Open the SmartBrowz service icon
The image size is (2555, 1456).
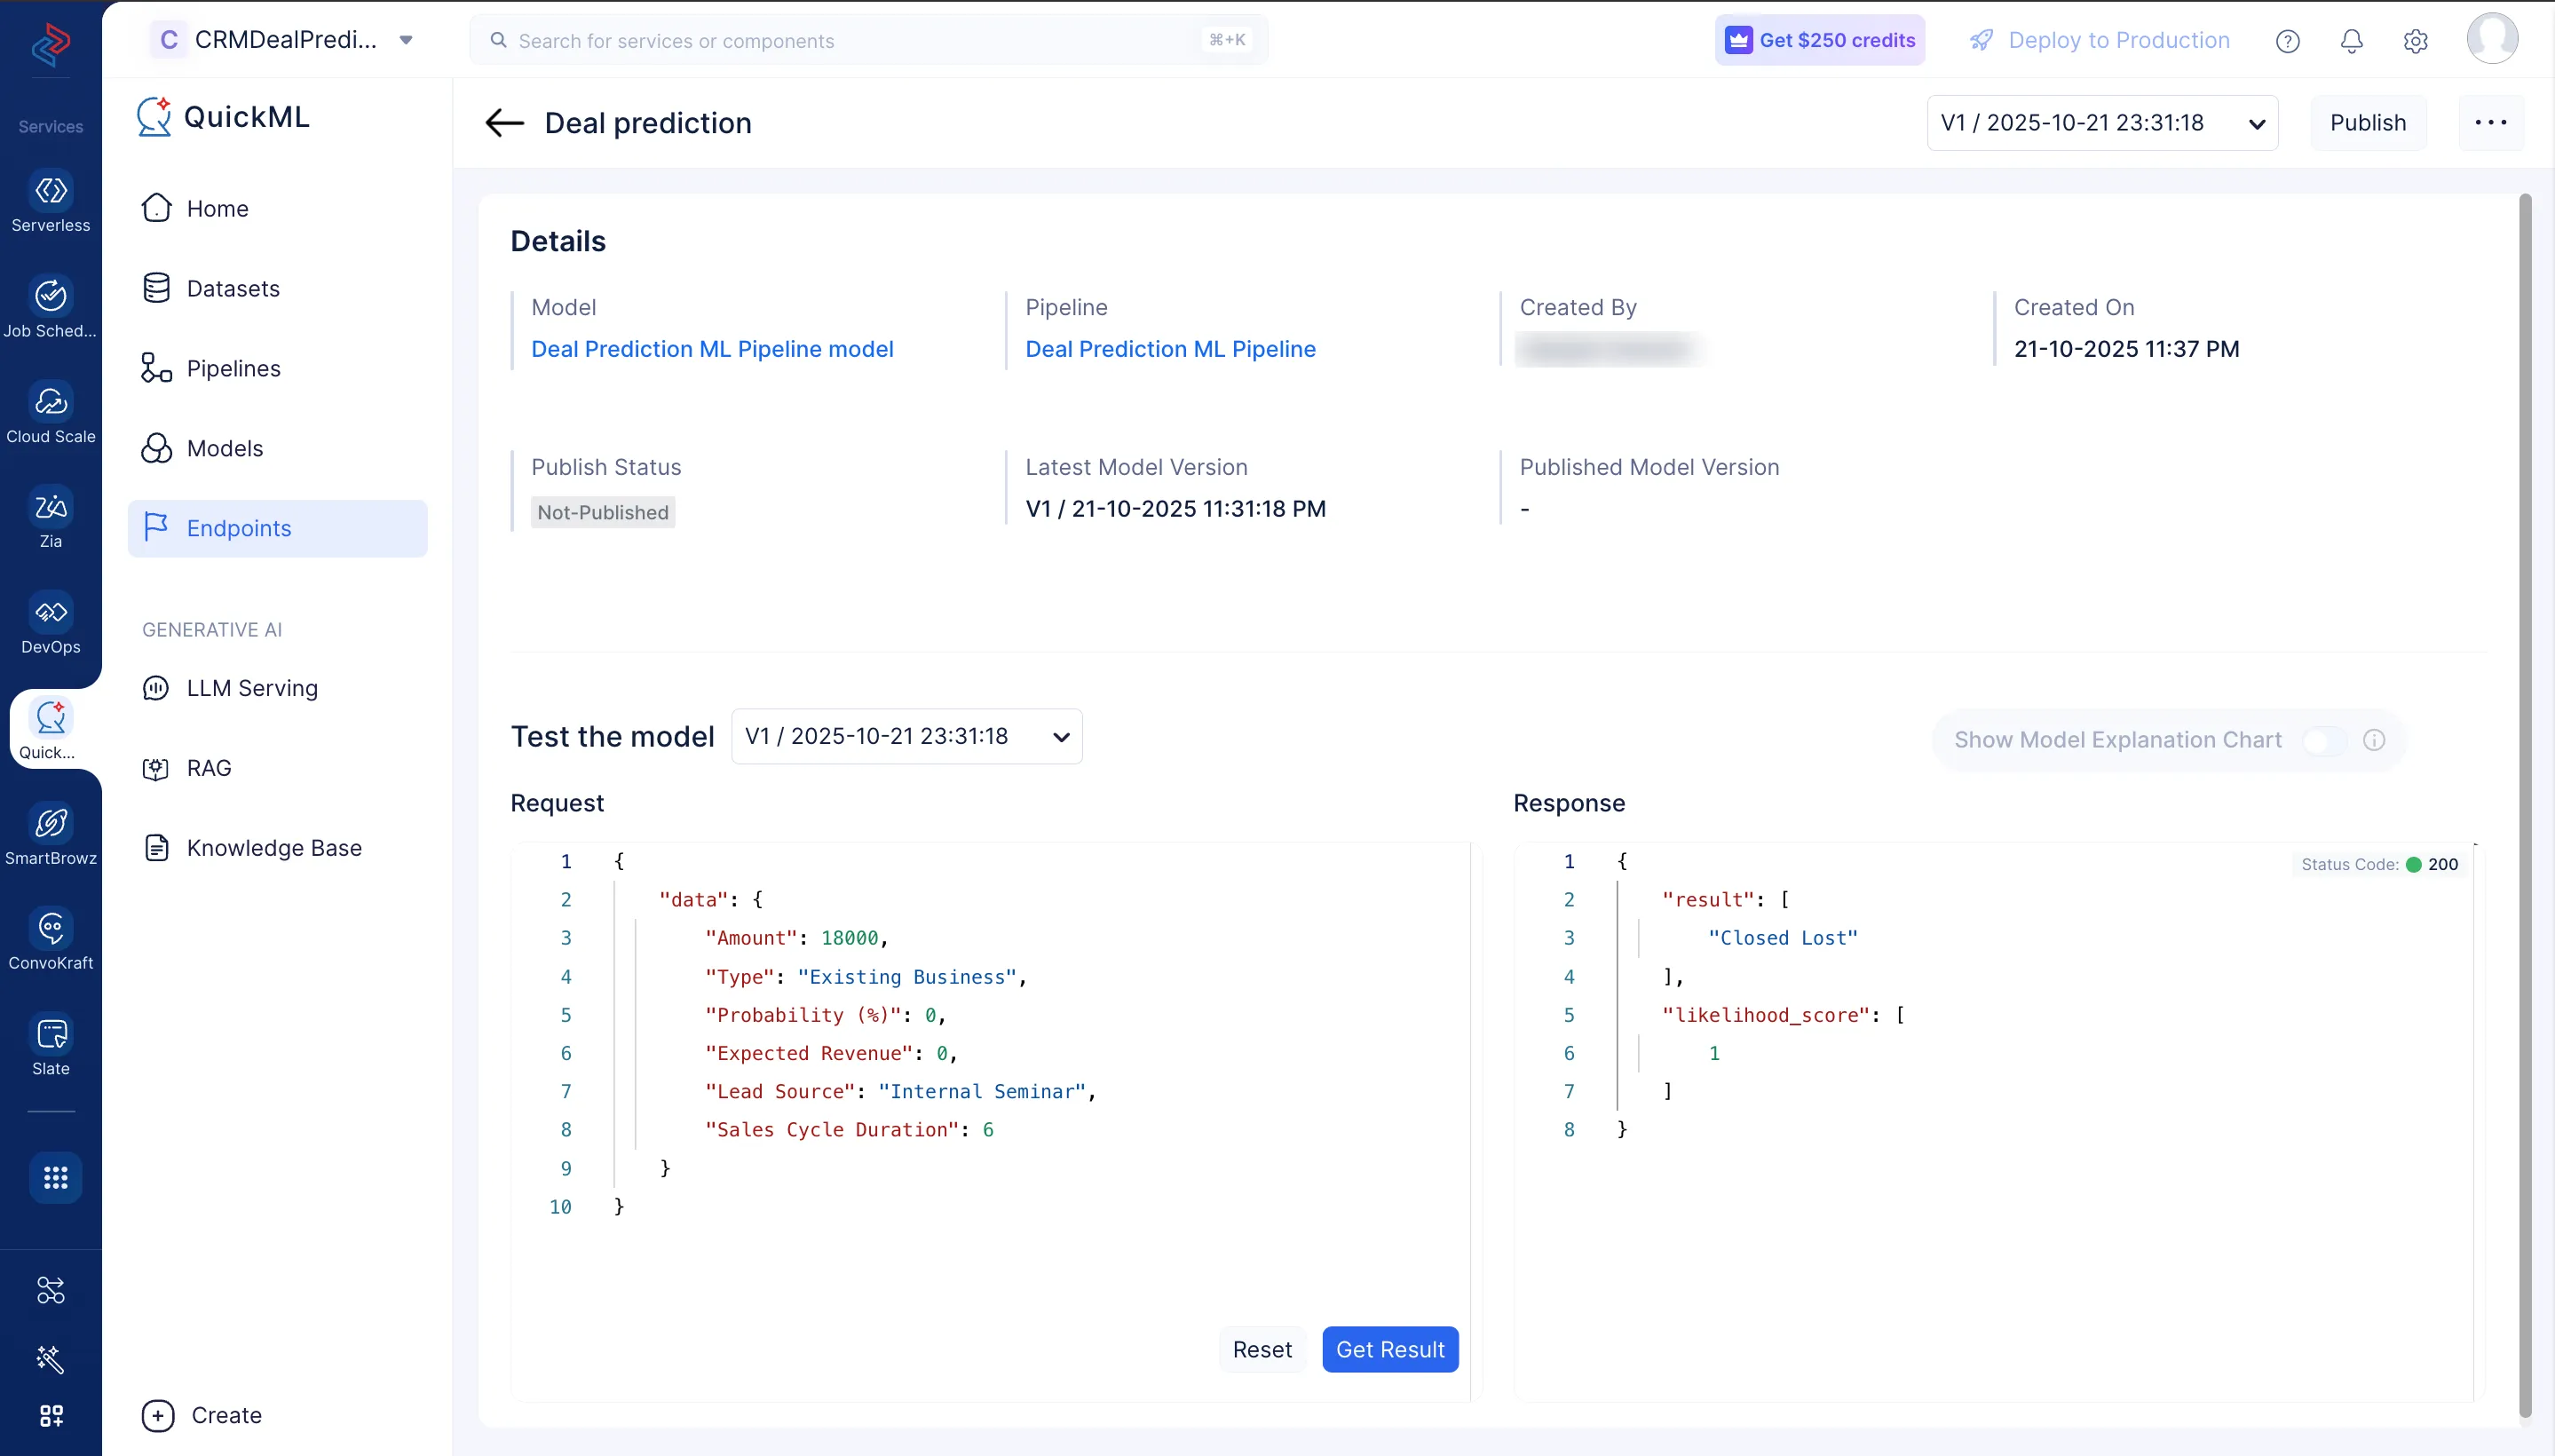pyautogui.click(x=51, y=824)
